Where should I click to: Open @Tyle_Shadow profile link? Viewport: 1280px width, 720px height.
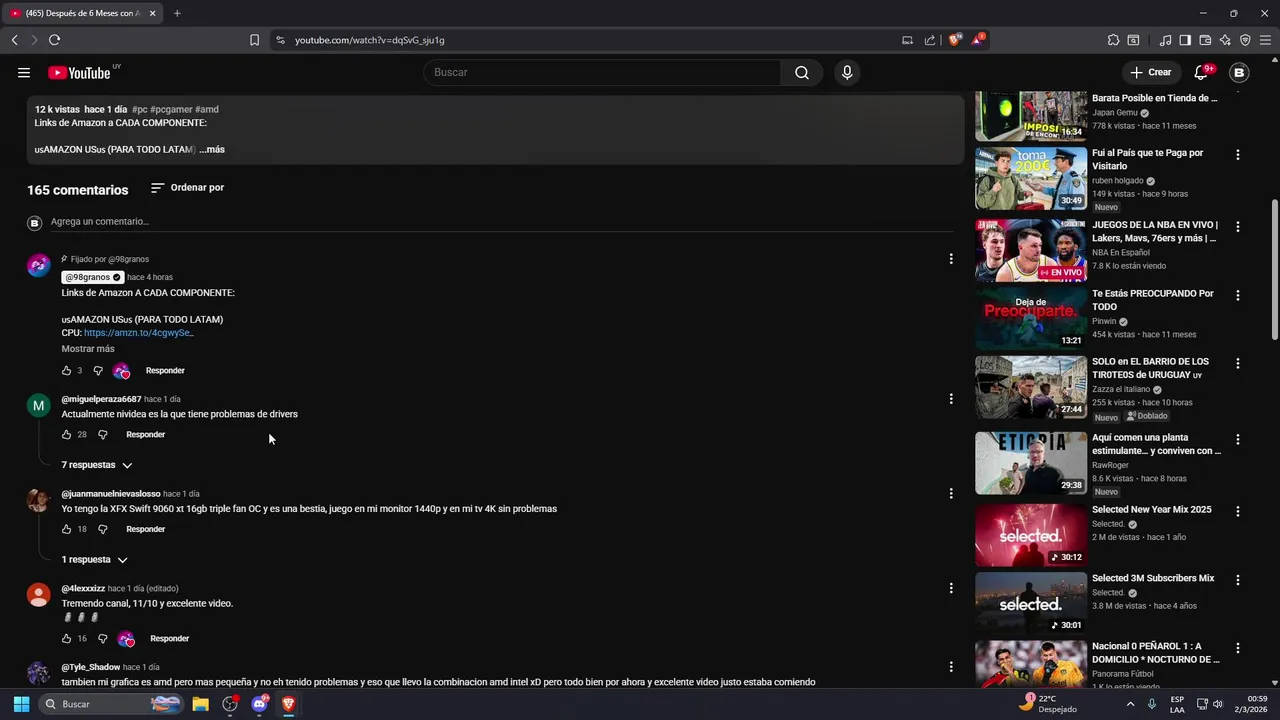[91, 667]
